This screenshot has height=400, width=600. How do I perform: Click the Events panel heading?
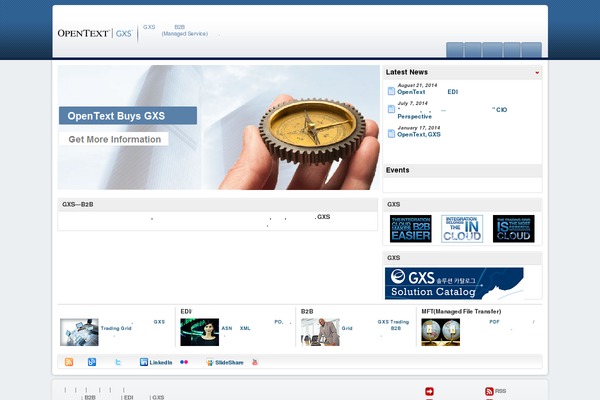pyautogui.click(x=398, y=170)
